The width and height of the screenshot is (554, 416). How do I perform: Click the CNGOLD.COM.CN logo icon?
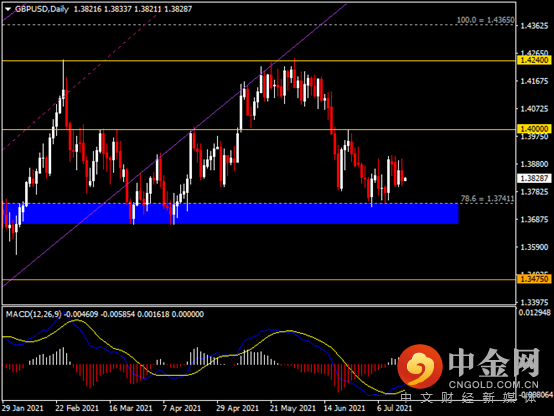[420, 367]
